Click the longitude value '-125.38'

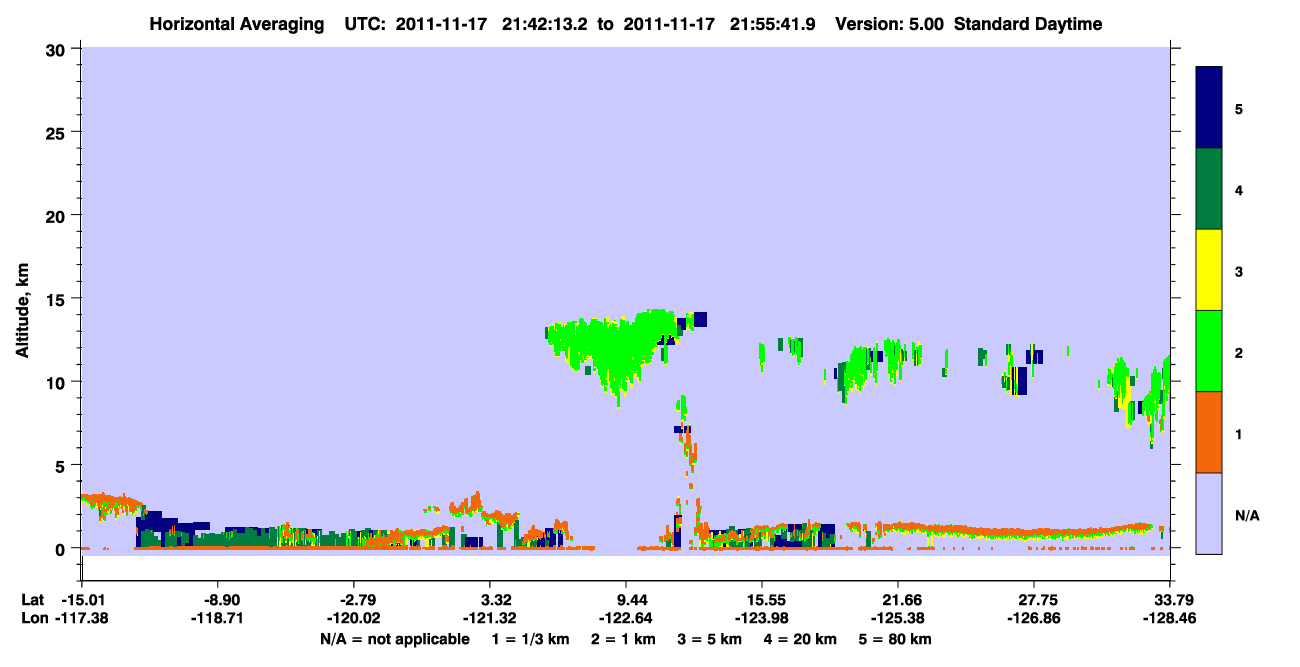(898, 618)
